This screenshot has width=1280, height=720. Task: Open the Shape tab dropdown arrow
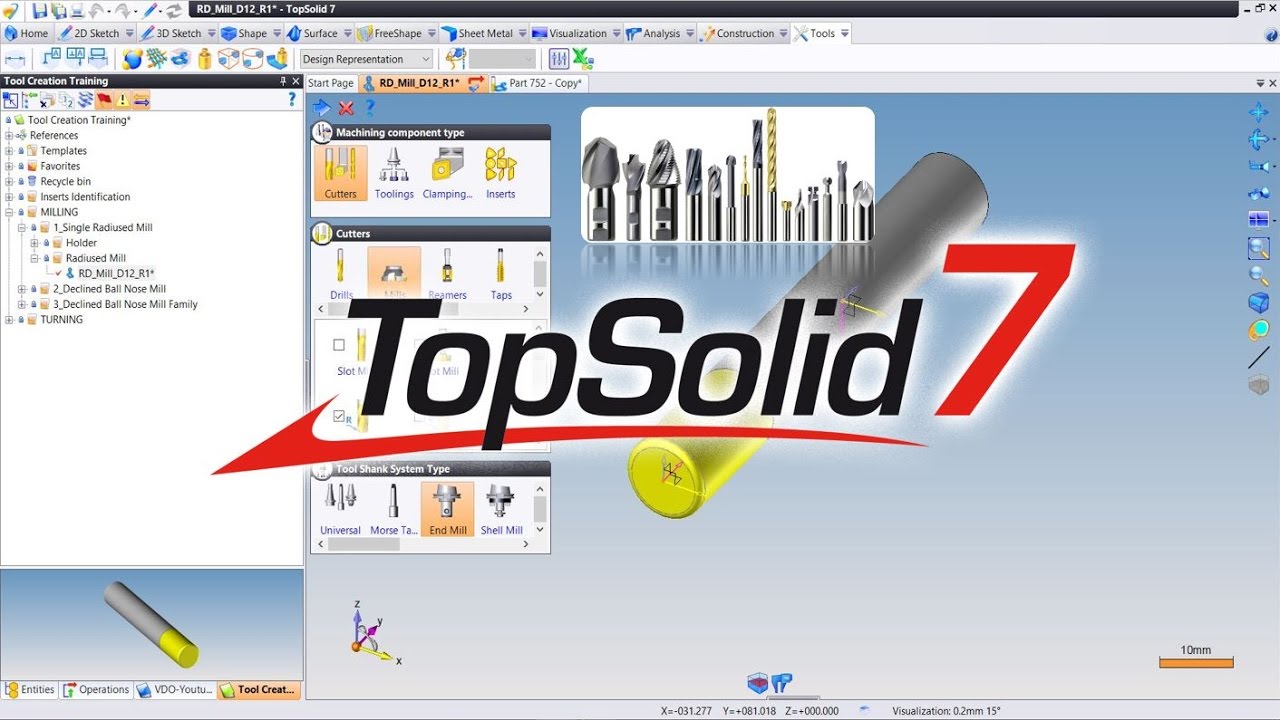(276, 33)
